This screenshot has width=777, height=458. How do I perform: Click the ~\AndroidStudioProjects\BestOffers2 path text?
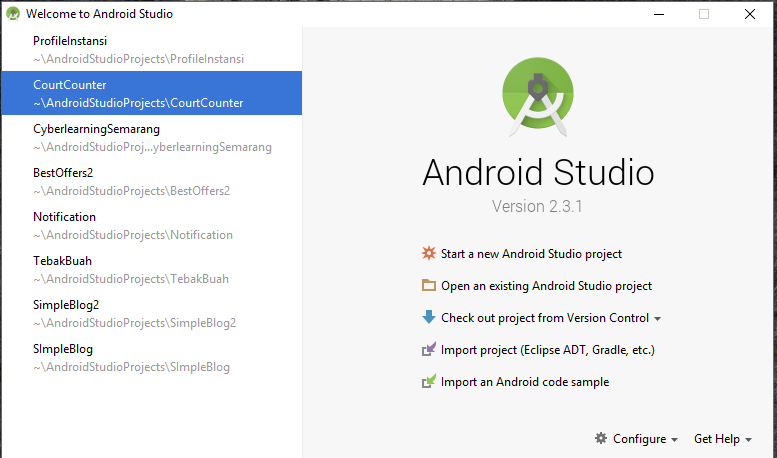pos(131,191)
